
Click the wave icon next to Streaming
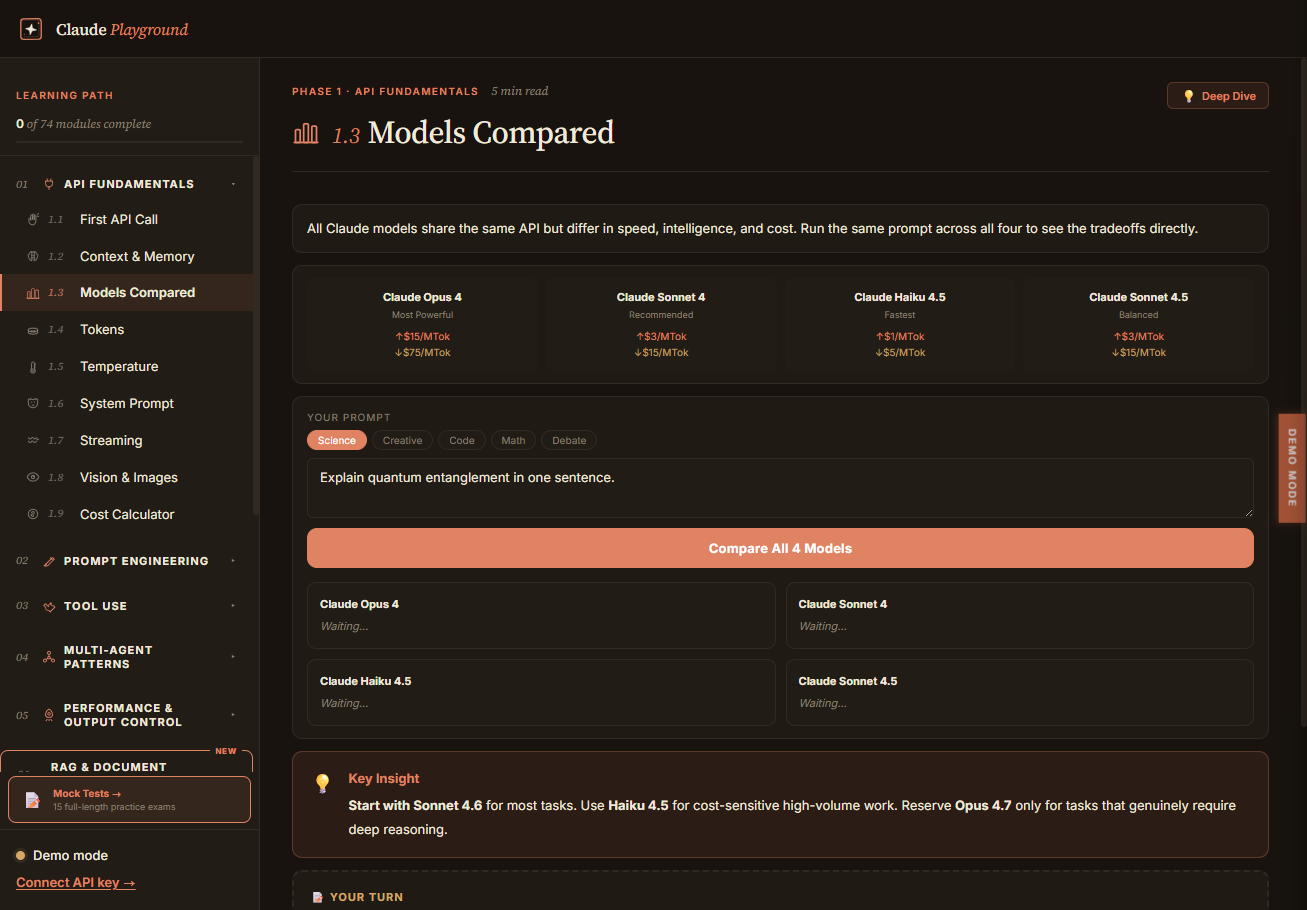(x=33, y=440)
